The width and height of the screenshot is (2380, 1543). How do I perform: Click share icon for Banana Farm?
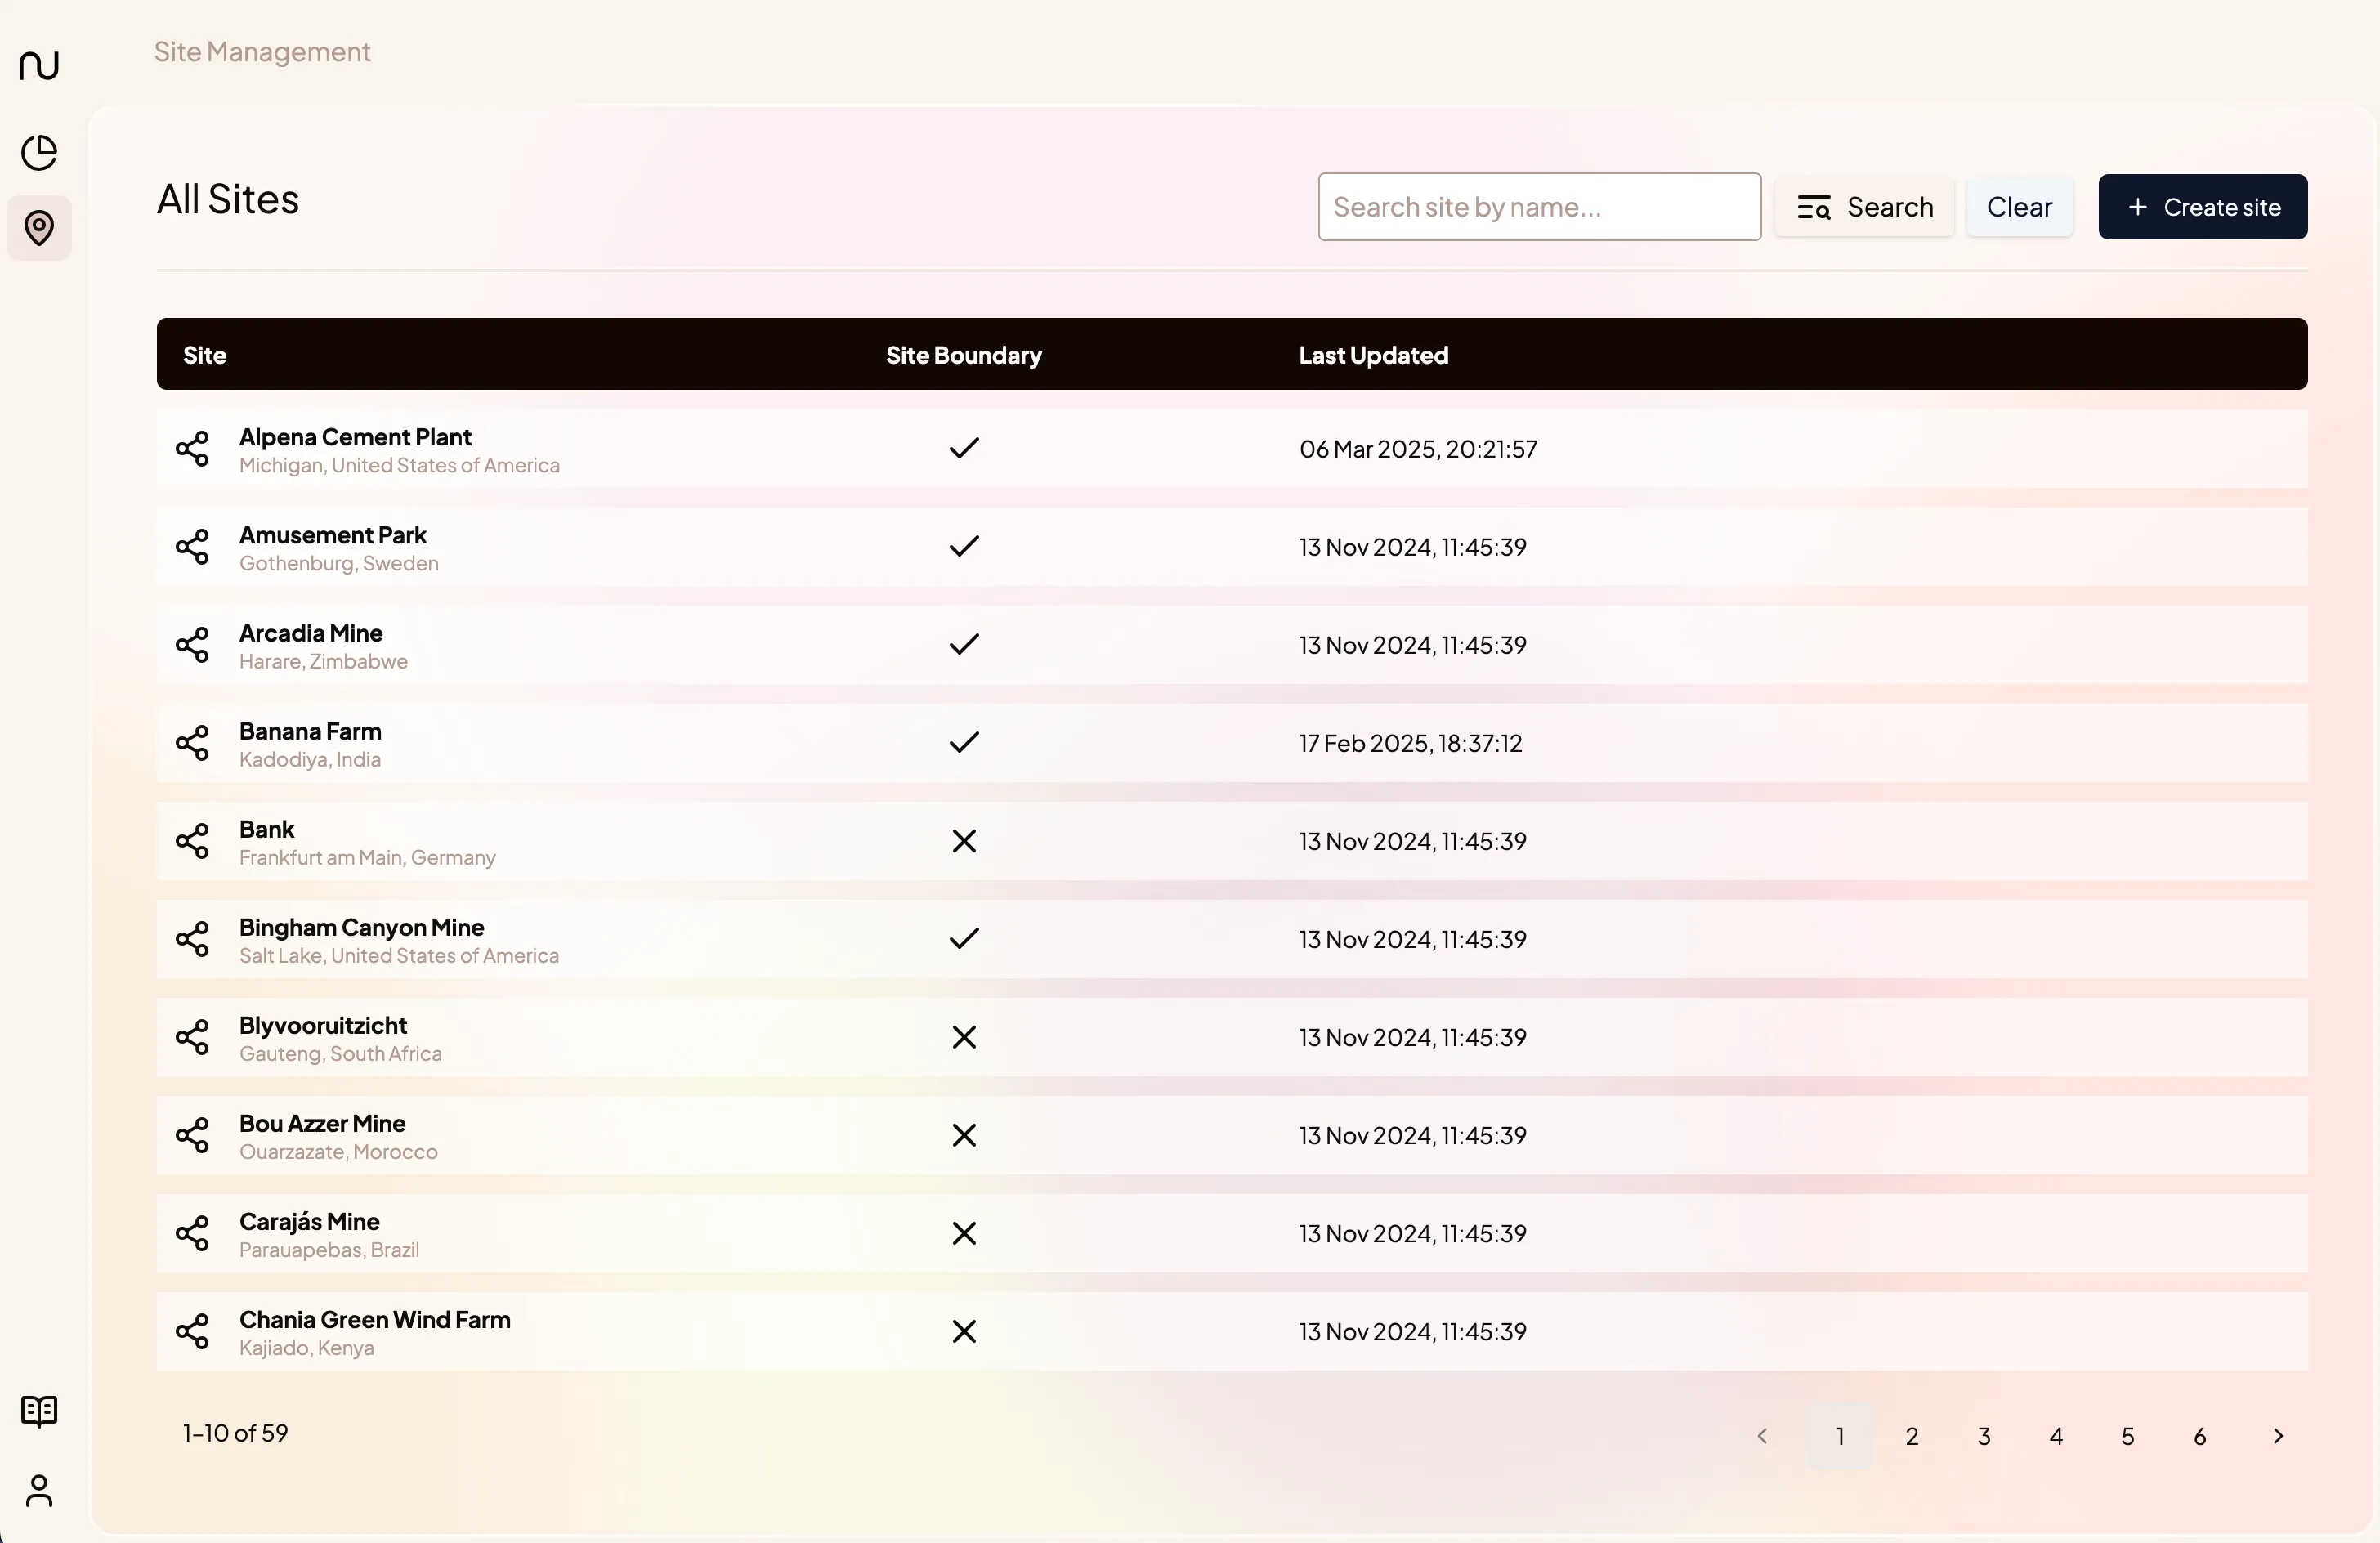pyautogui.click(x=192, y=743)
